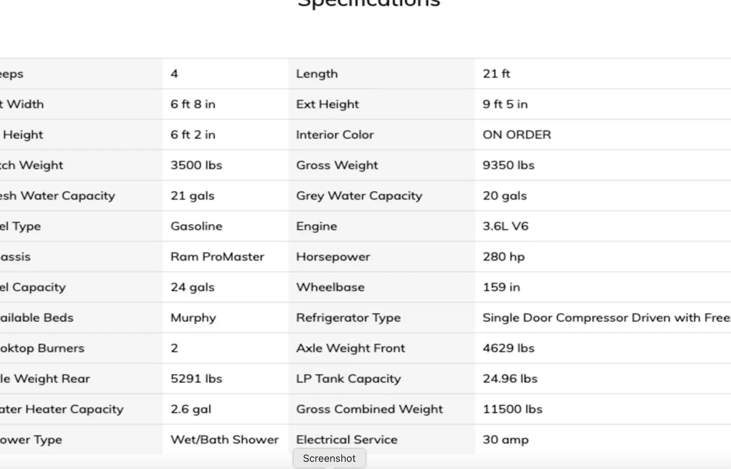Click the Interior Color ON ORDER value
The image size is (731, 469).
click(516, 135)
